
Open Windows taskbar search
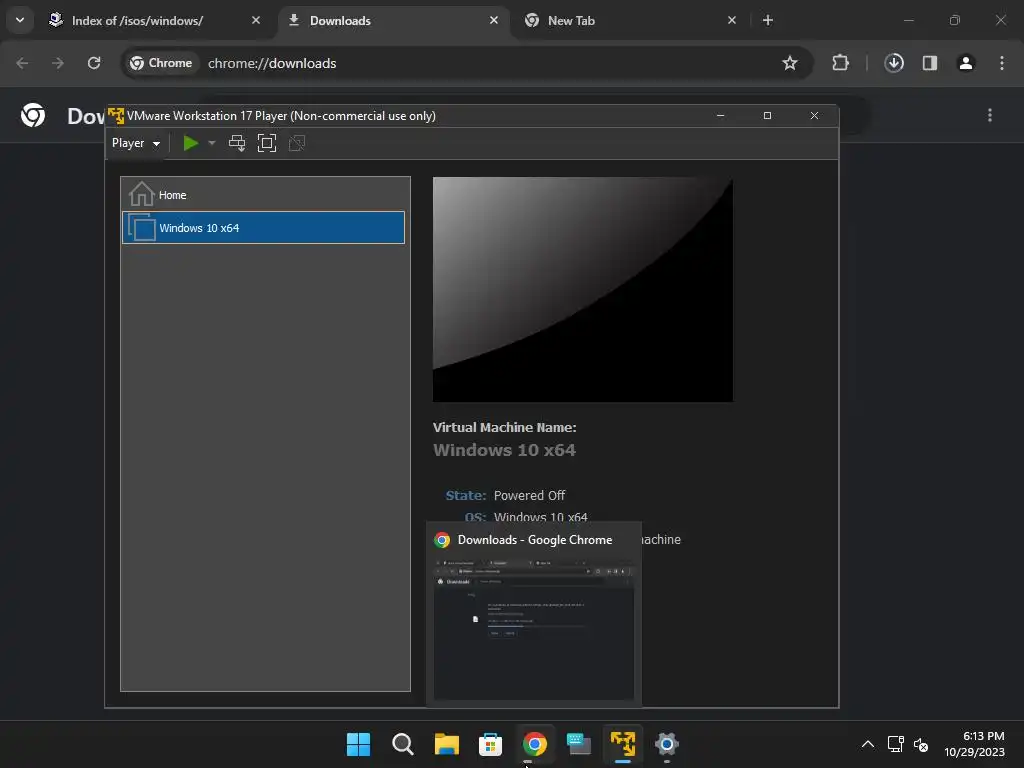pos(402,744)
